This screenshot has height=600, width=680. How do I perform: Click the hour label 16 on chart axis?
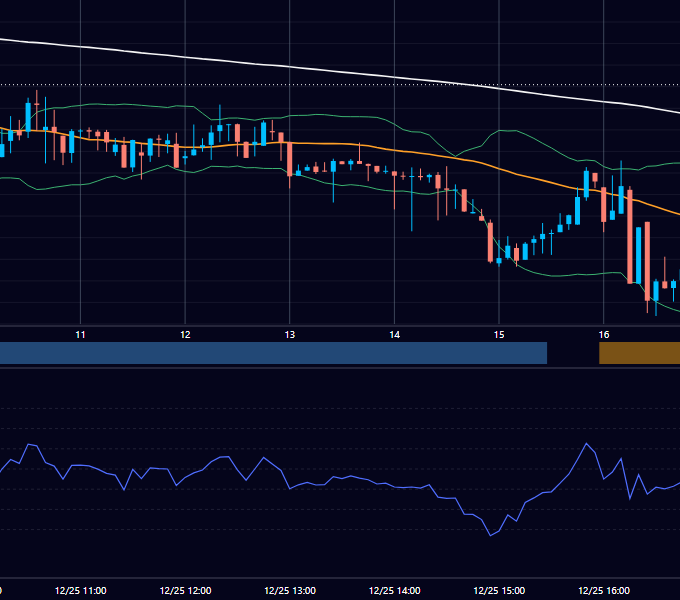pos(604,335)
